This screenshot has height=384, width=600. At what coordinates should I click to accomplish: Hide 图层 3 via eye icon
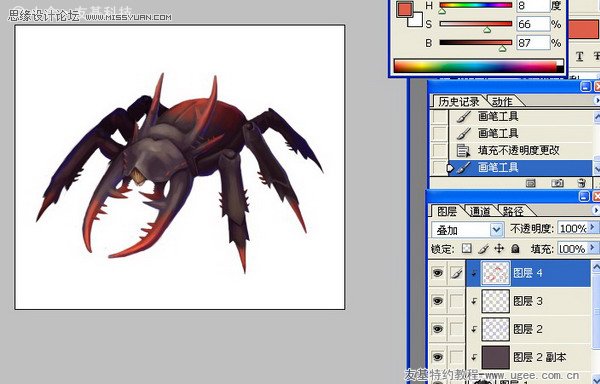438,301
